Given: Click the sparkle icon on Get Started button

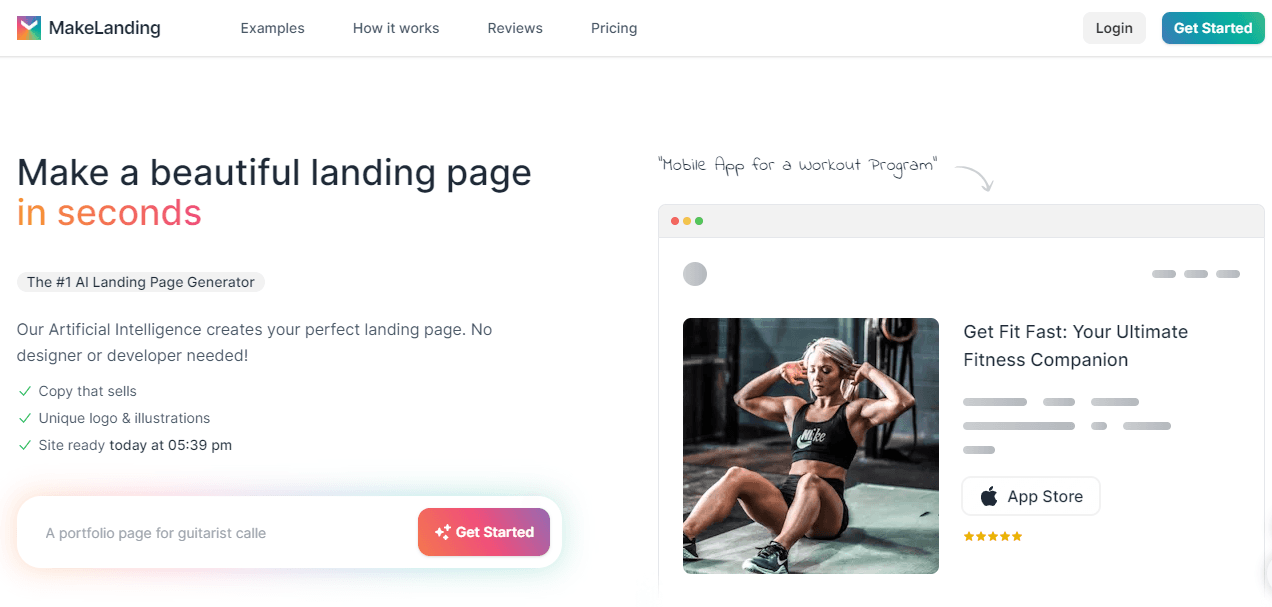Looking at the screenshot, I should 443,532.
